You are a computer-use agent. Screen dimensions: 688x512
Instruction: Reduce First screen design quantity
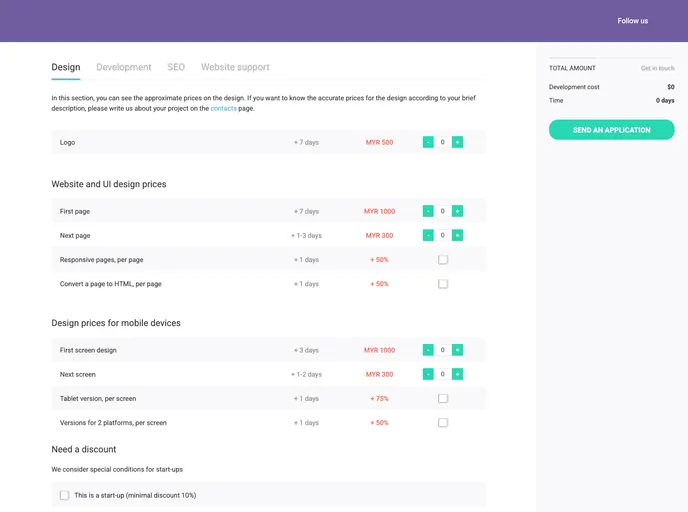click(x=428, y=350)
